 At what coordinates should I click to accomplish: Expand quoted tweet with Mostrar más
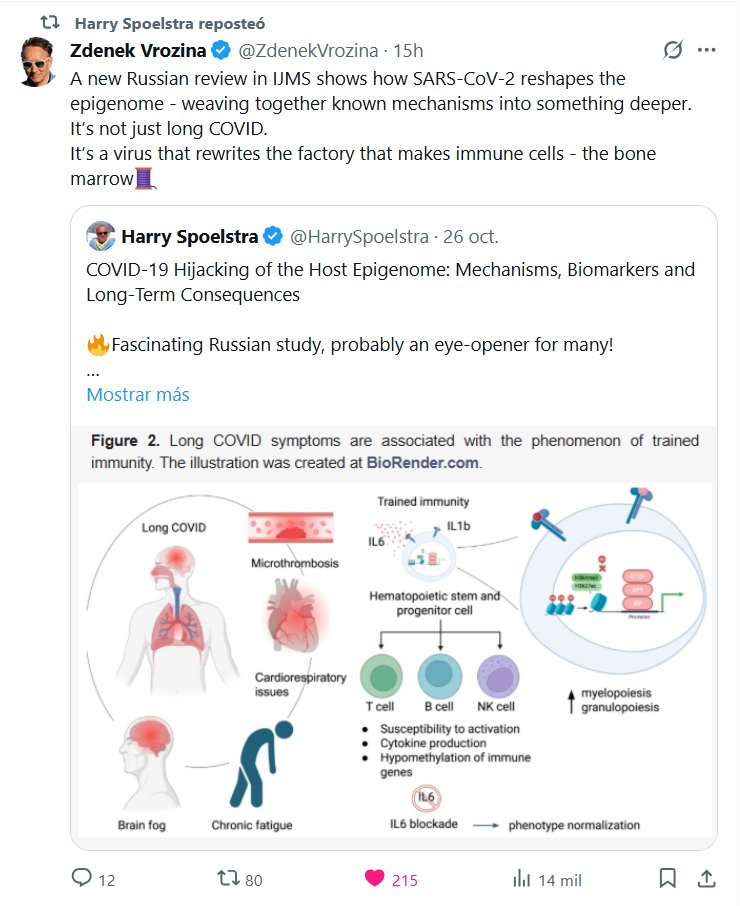(x=138, y=394)
